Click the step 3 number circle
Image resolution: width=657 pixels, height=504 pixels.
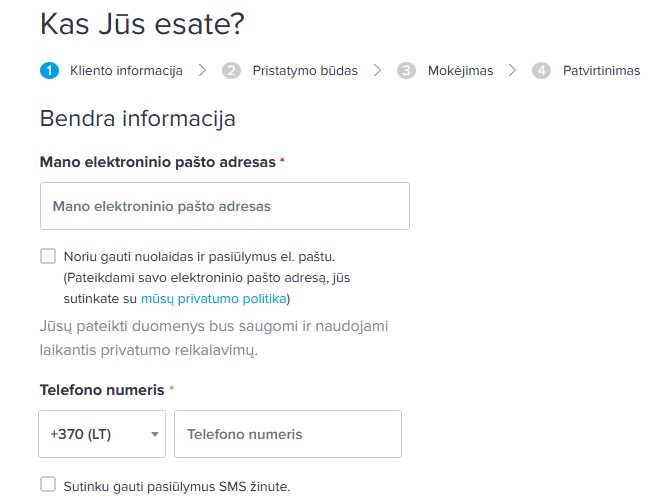[406, 70]
